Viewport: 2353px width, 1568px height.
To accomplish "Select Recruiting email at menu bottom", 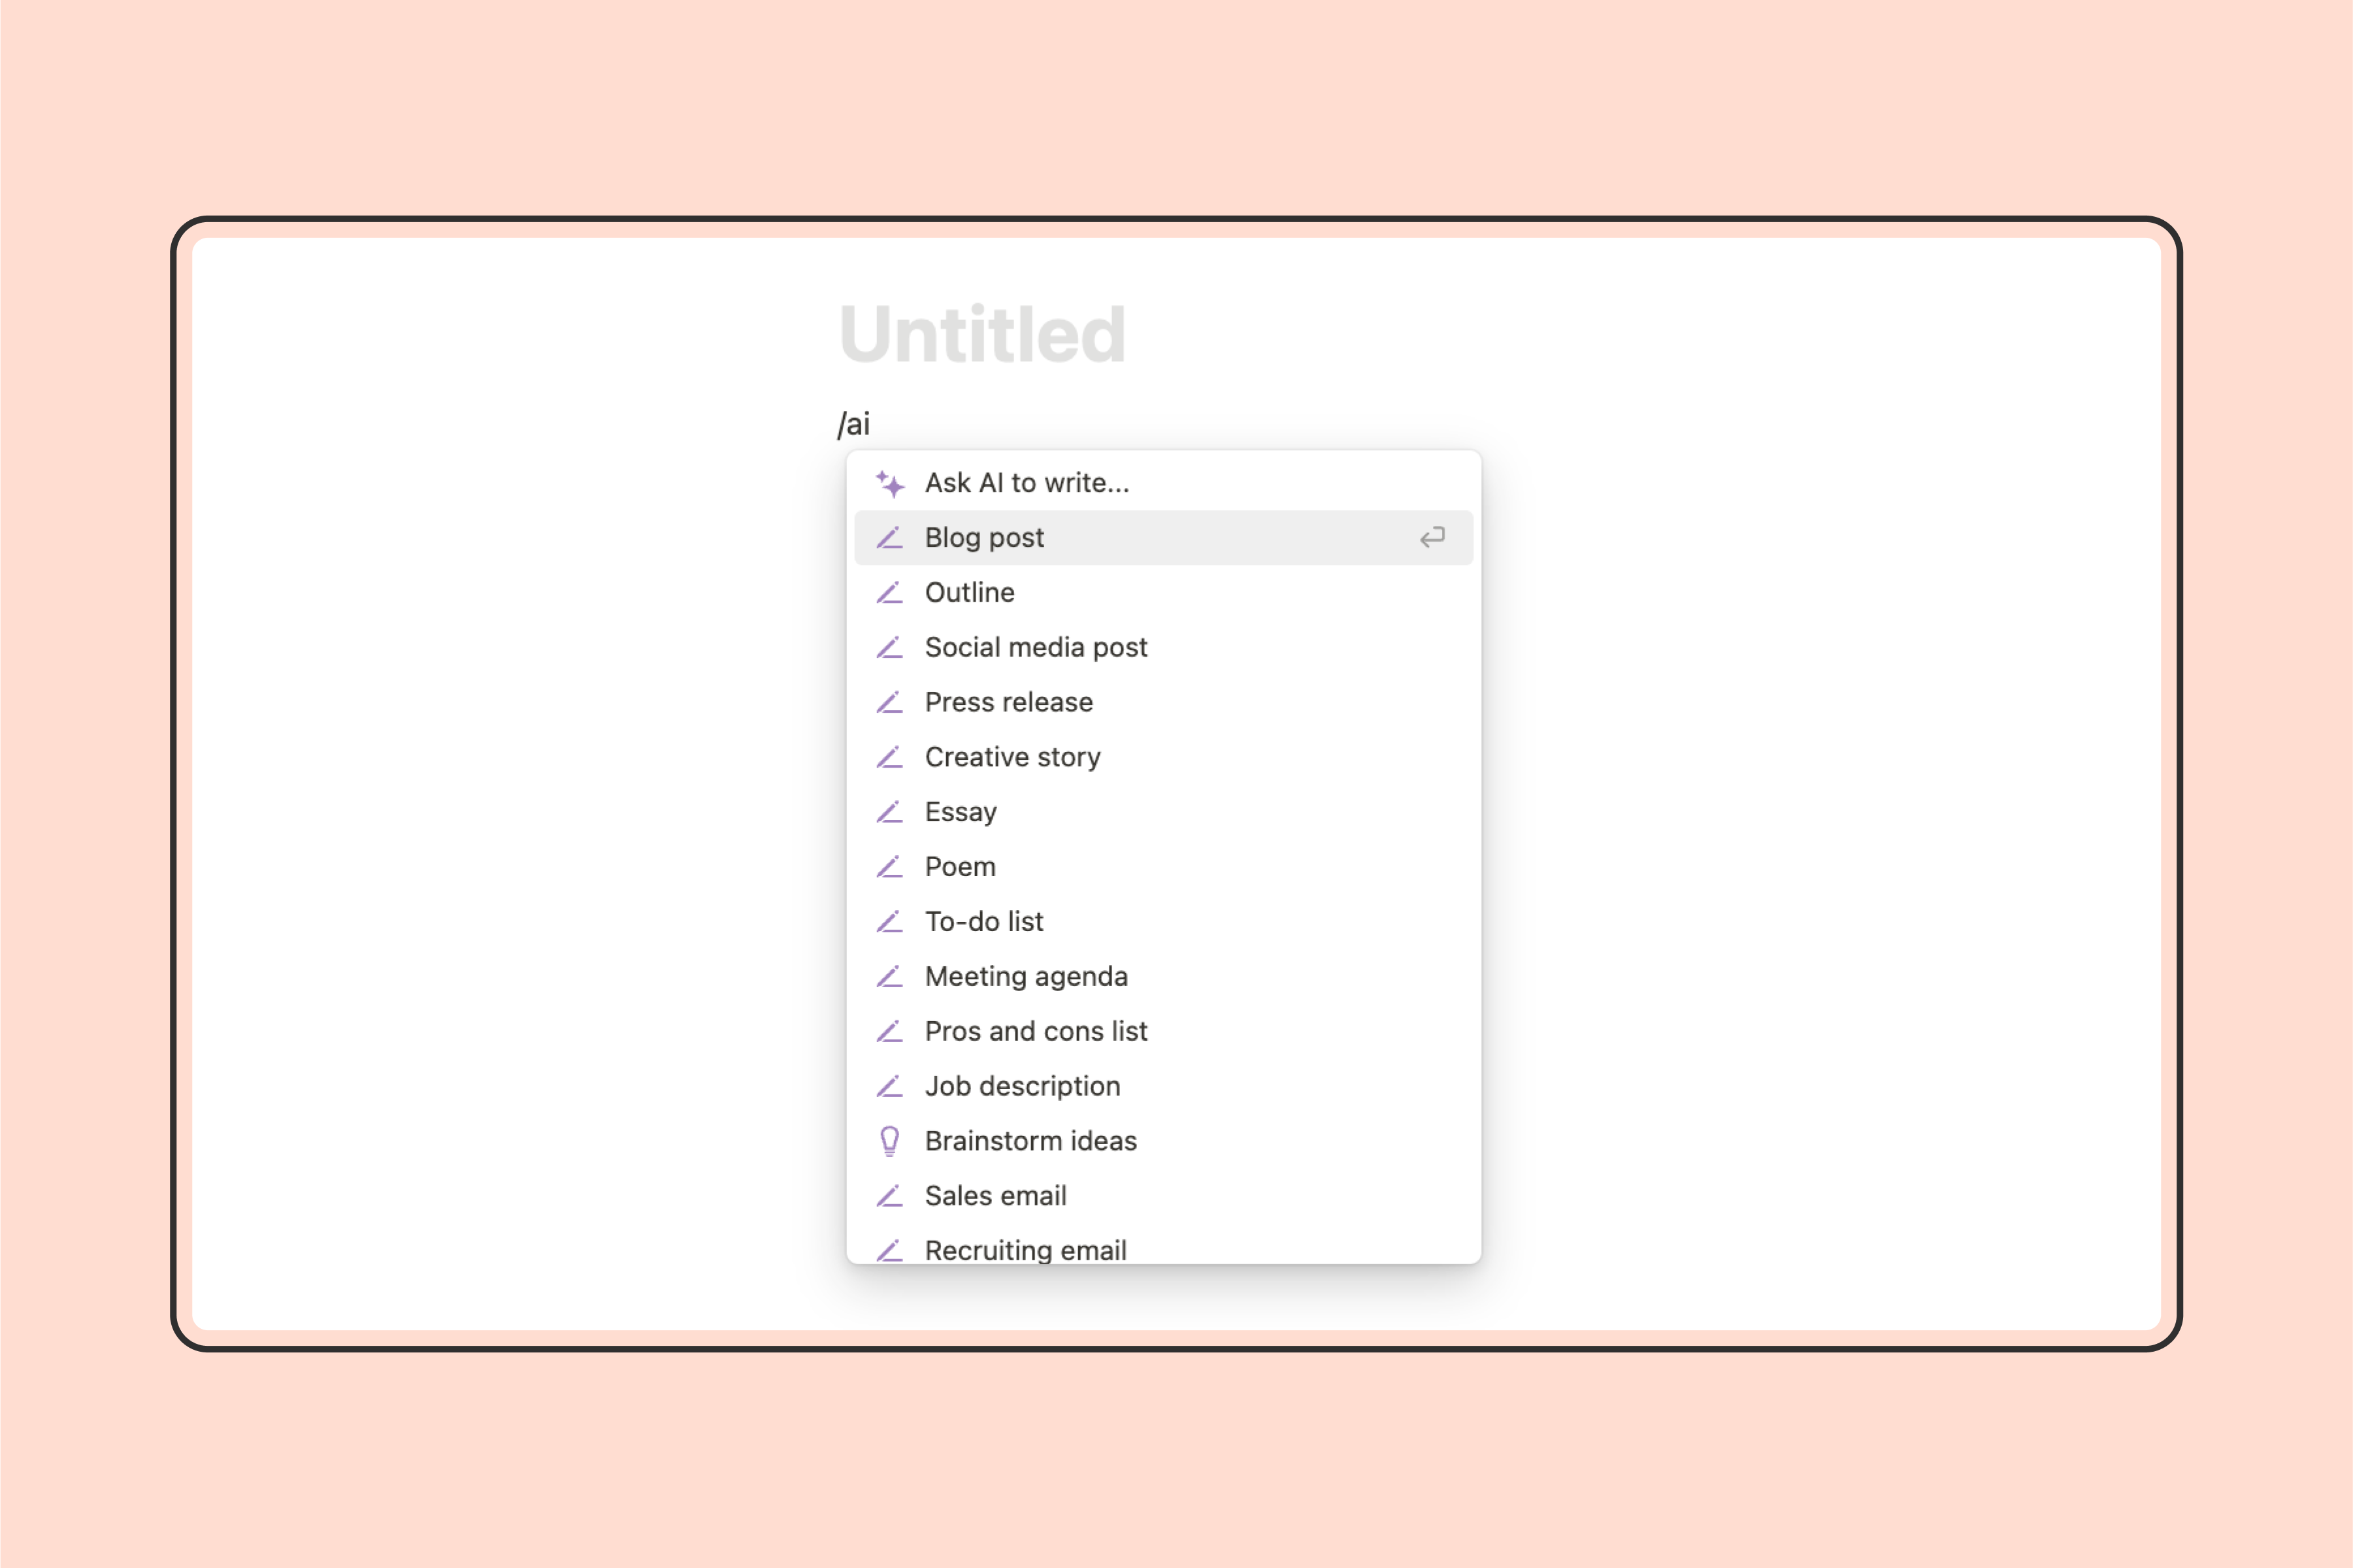I will point(1163,1249).
